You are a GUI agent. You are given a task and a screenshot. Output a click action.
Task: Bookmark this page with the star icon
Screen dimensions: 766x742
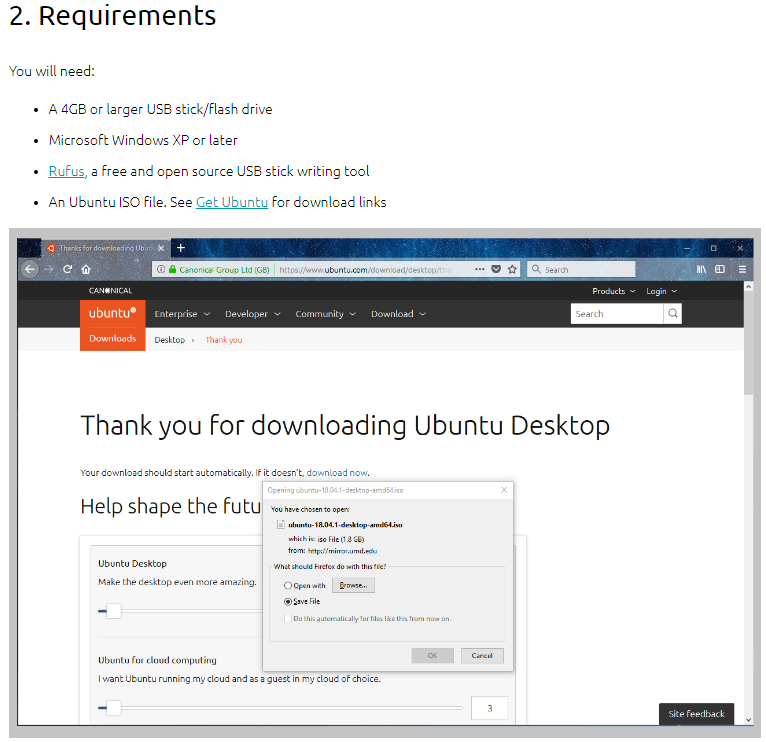pyautogui.click(x=512, y=269)
